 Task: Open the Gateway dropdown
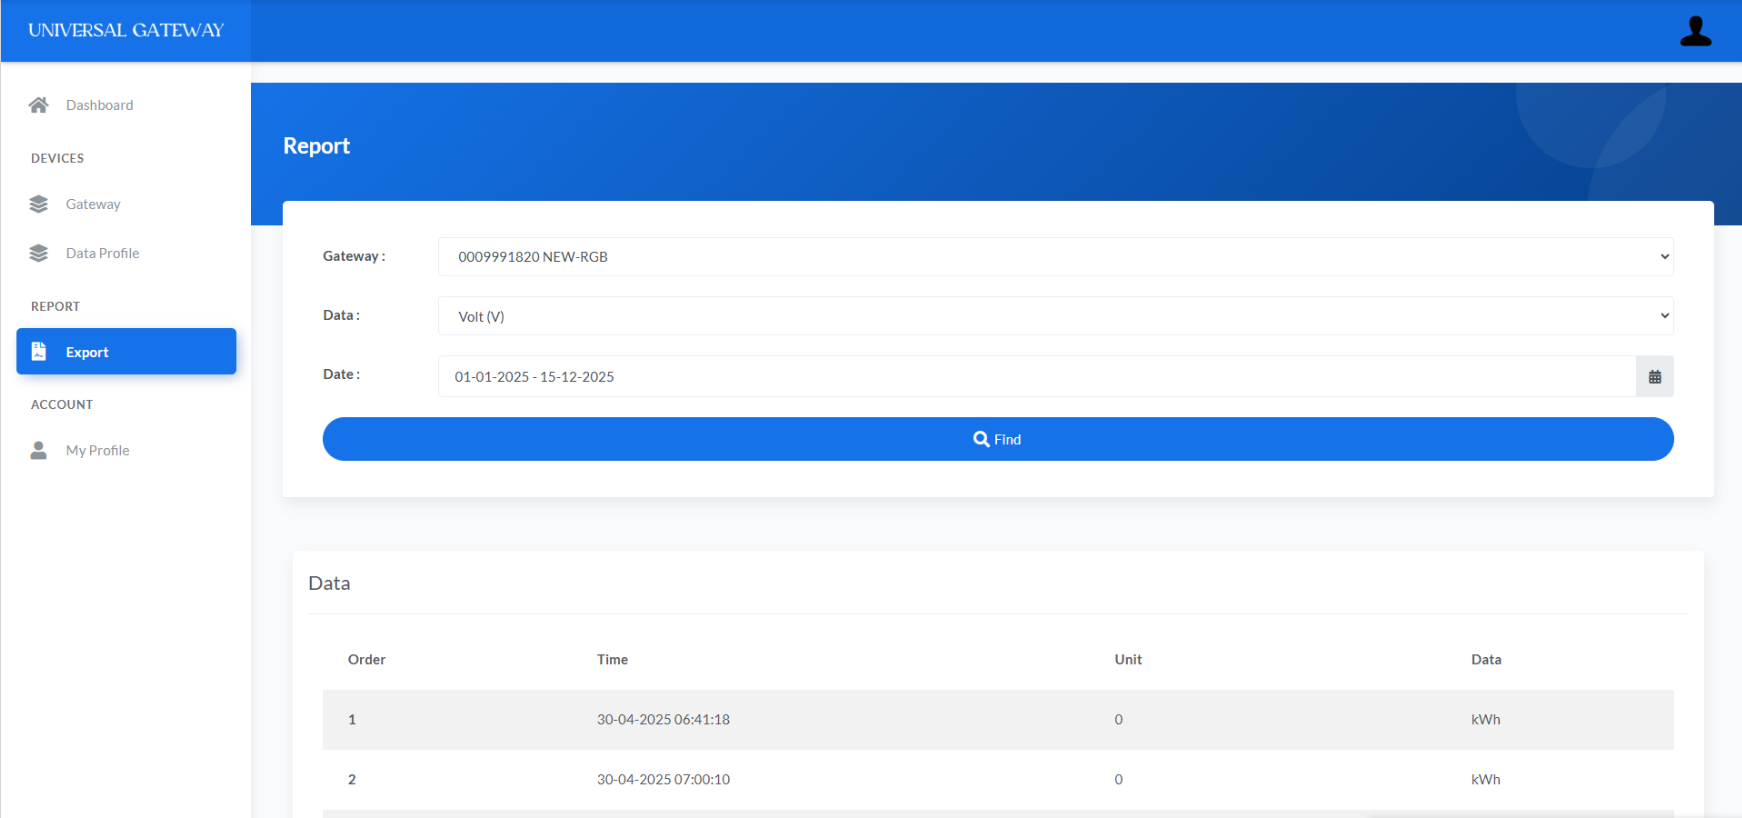[1055, 257]
